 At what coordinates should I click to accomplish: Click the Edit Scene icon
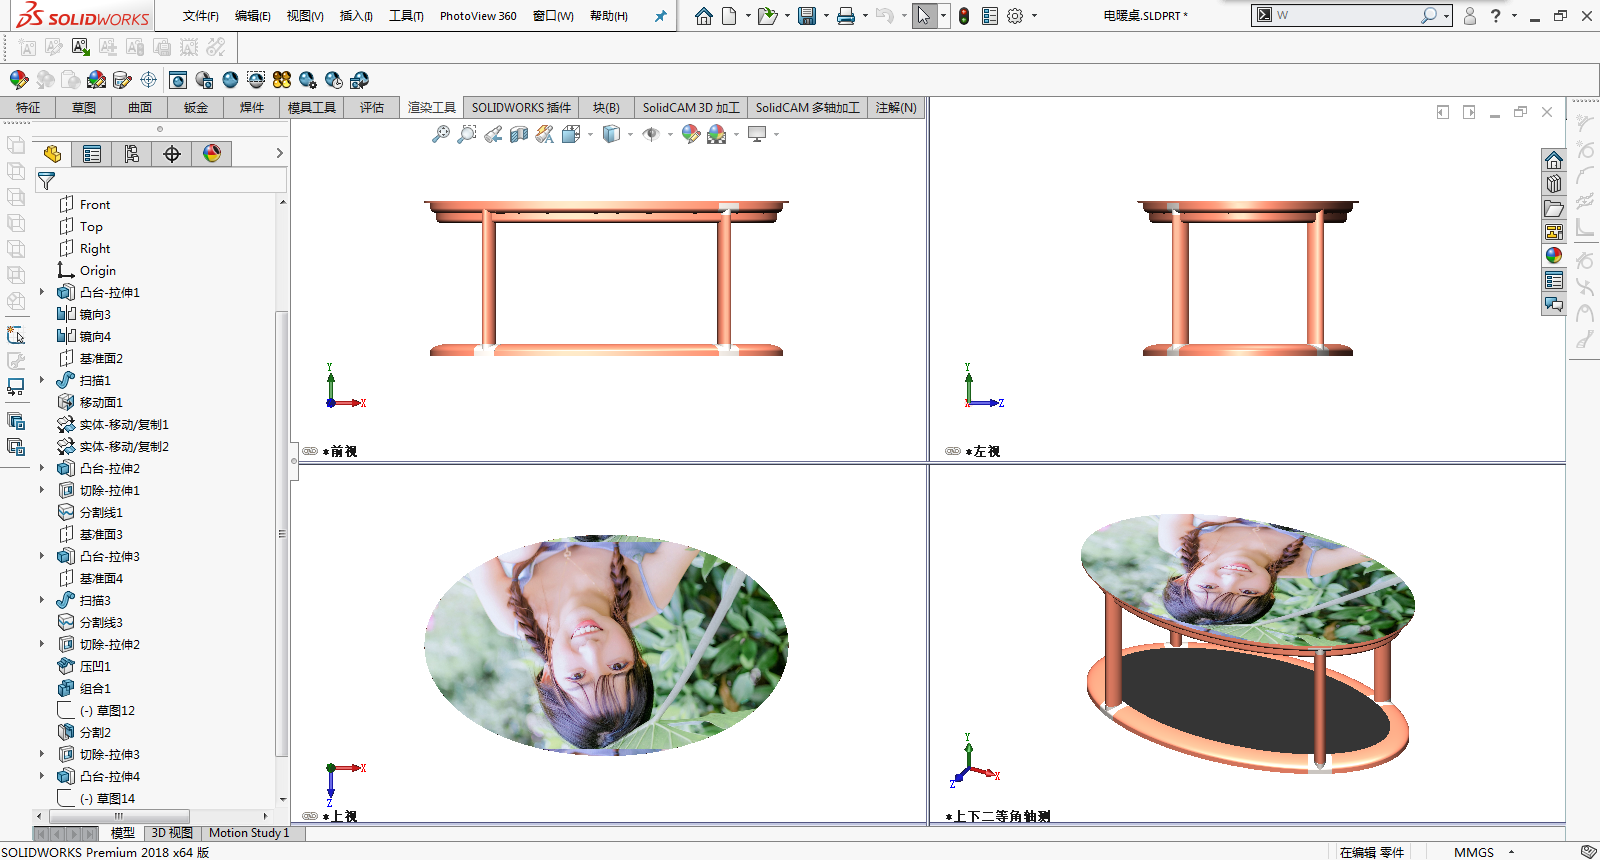pos(97,80)
